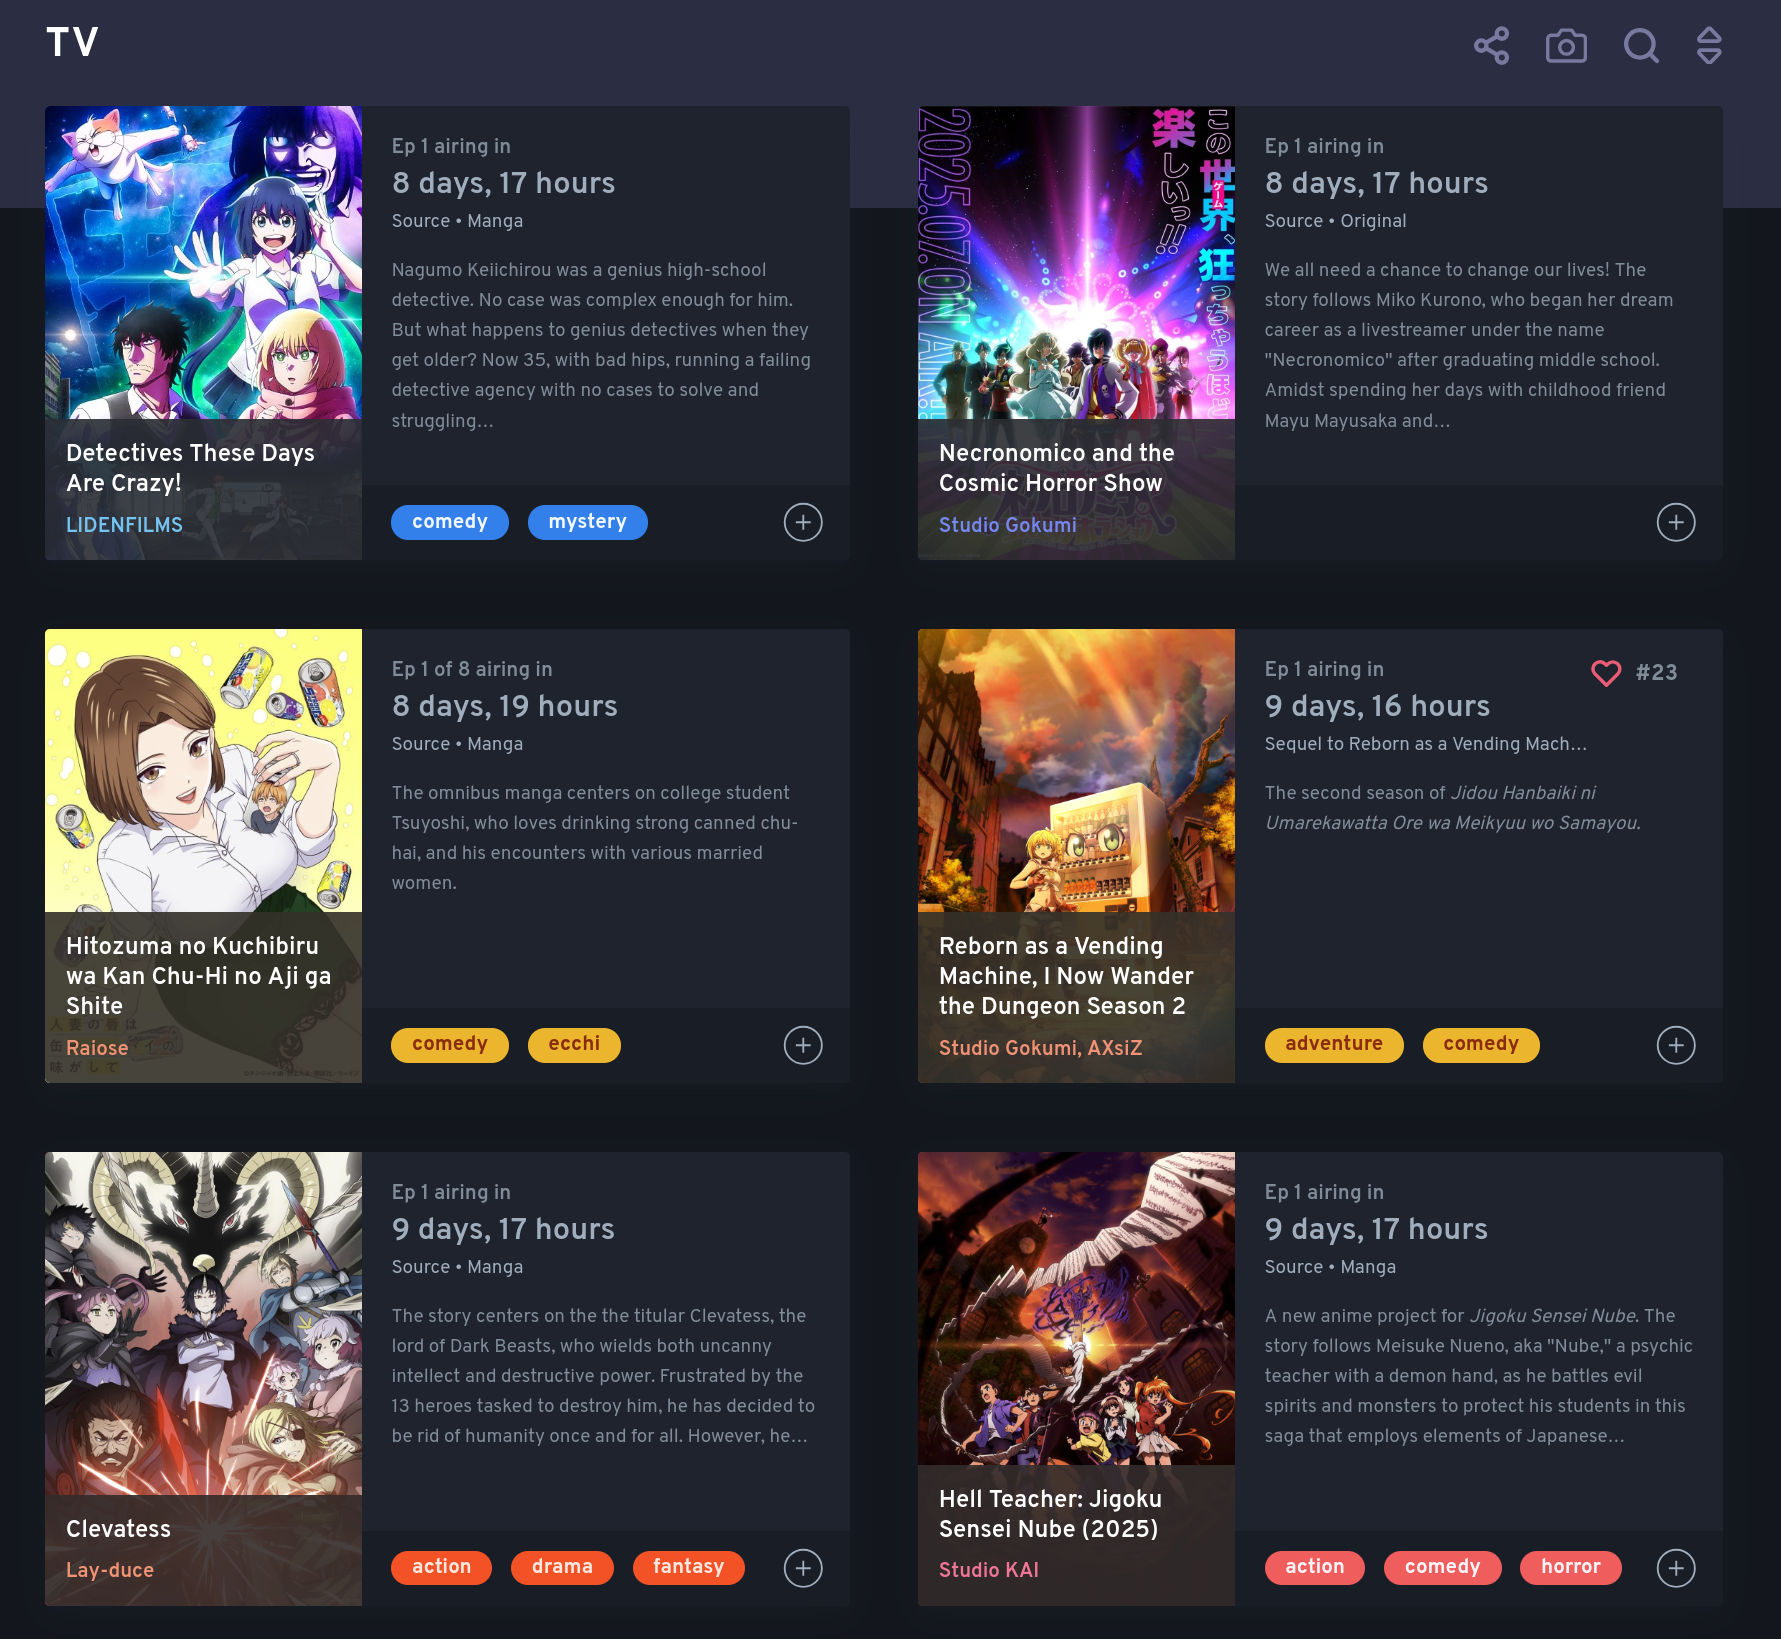Click Hell Teacher Nube cover art
1781x1639 pixels.
(x=1076, y=1308)
